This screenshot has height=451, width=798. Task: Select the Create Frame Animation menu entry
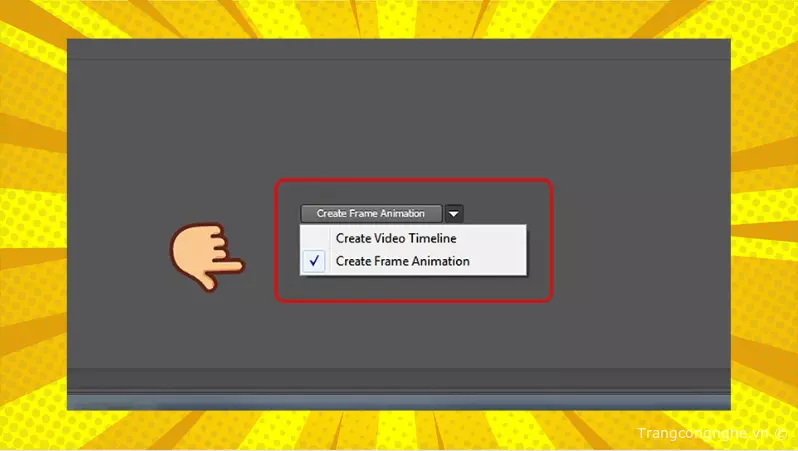[x=402, y=261]
